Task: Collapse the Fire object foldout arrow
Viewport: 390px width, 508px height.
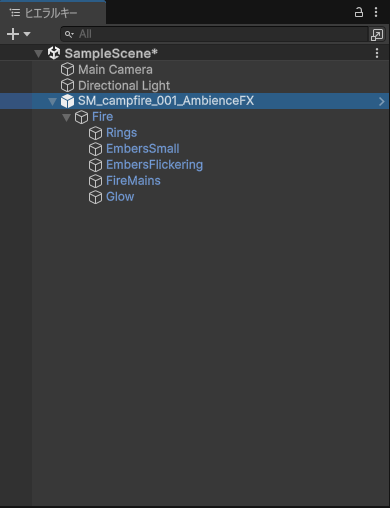Action: 66,117
